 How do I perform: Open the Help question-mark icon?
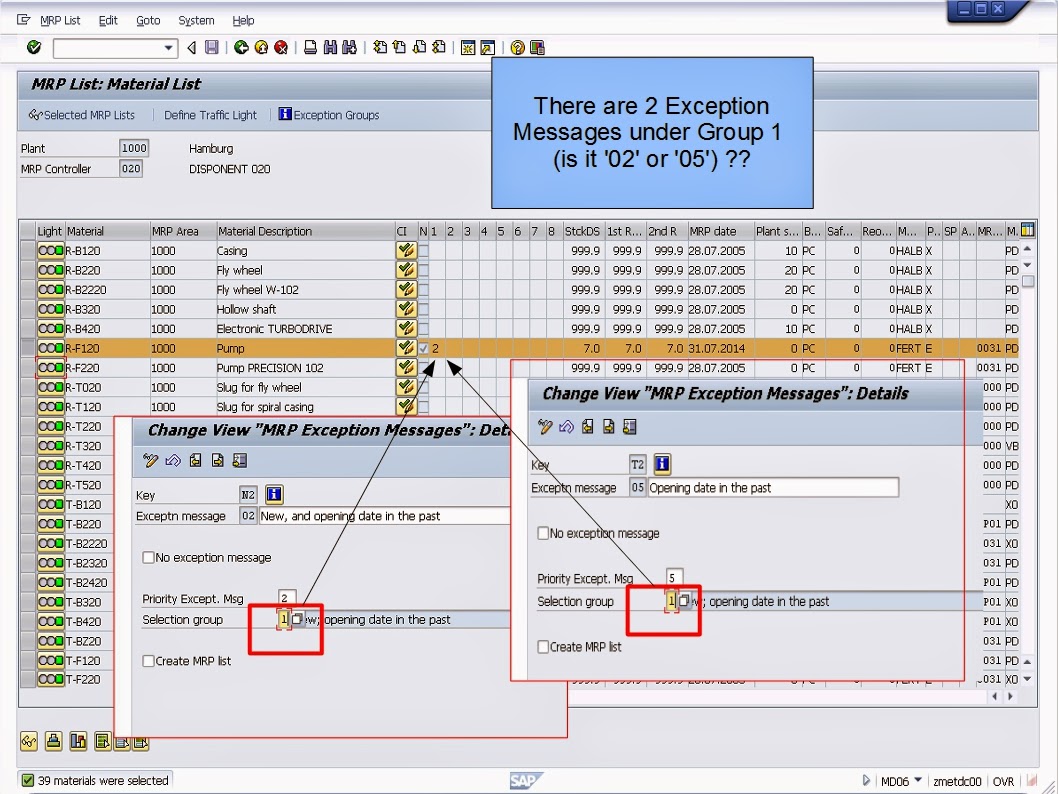[518, 47]
